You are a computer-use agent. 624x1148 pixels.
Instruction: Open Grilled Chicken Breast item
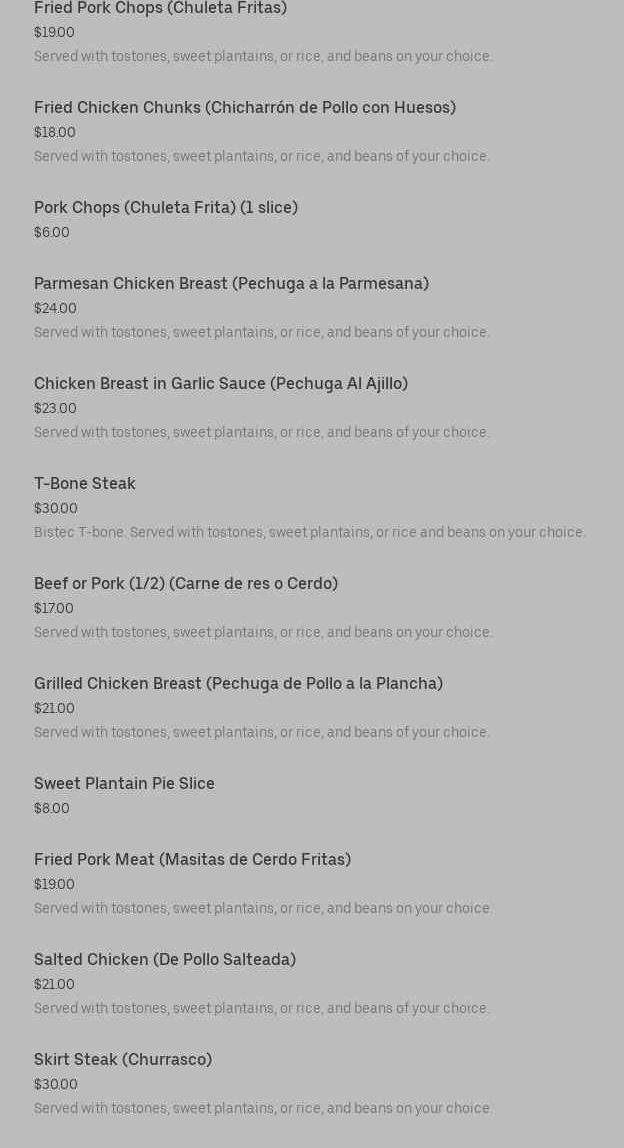click(x=238, y=684)
